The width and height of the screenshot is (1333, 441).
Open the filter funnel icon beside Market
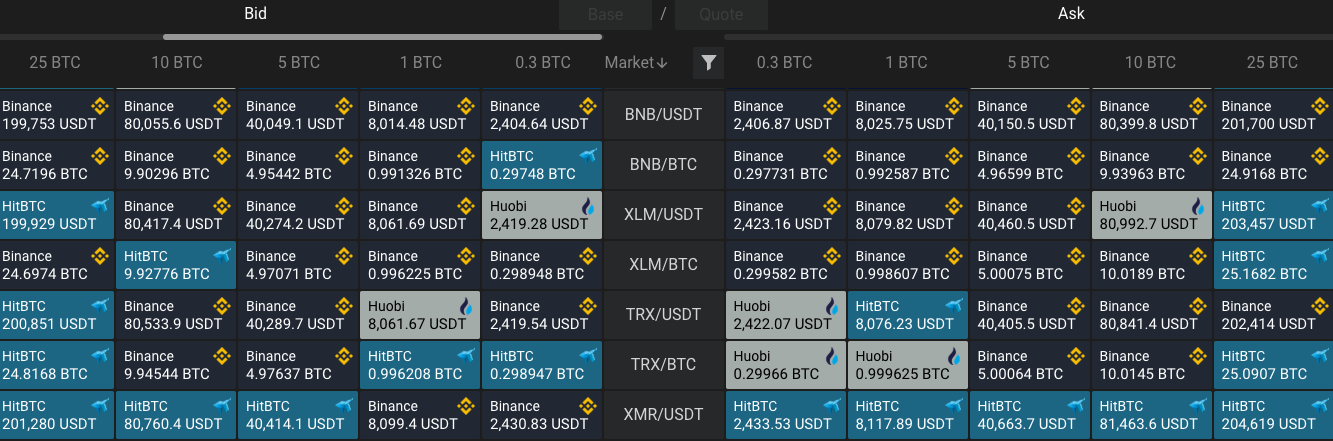(x=708, y=63)
